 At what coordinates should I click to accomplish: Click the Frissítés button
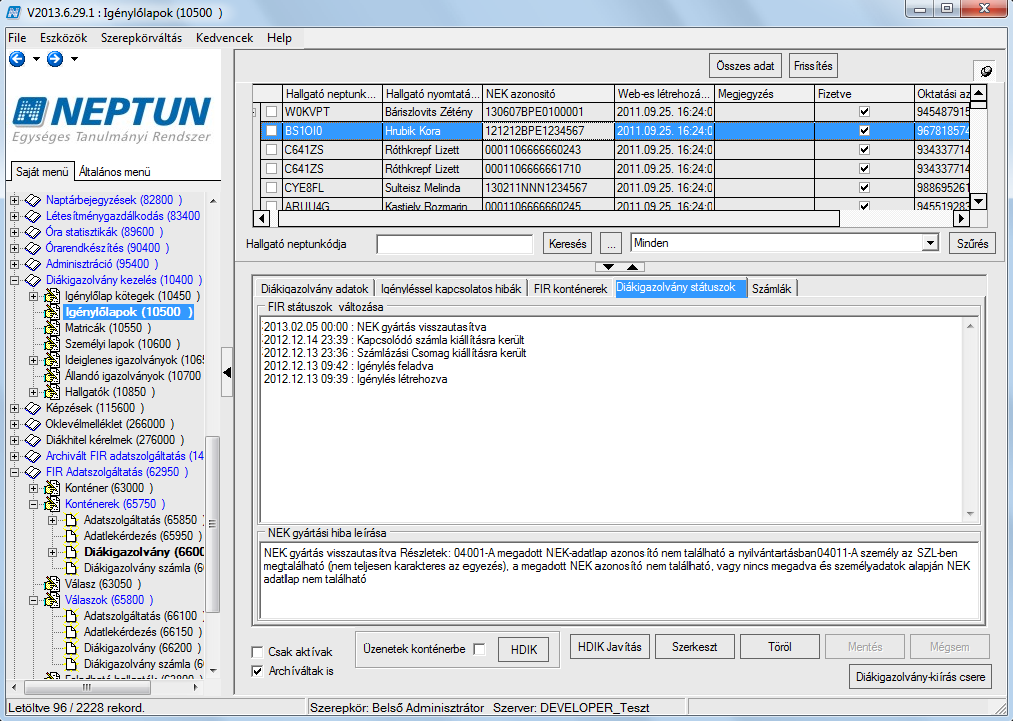[x=813, y=66]
